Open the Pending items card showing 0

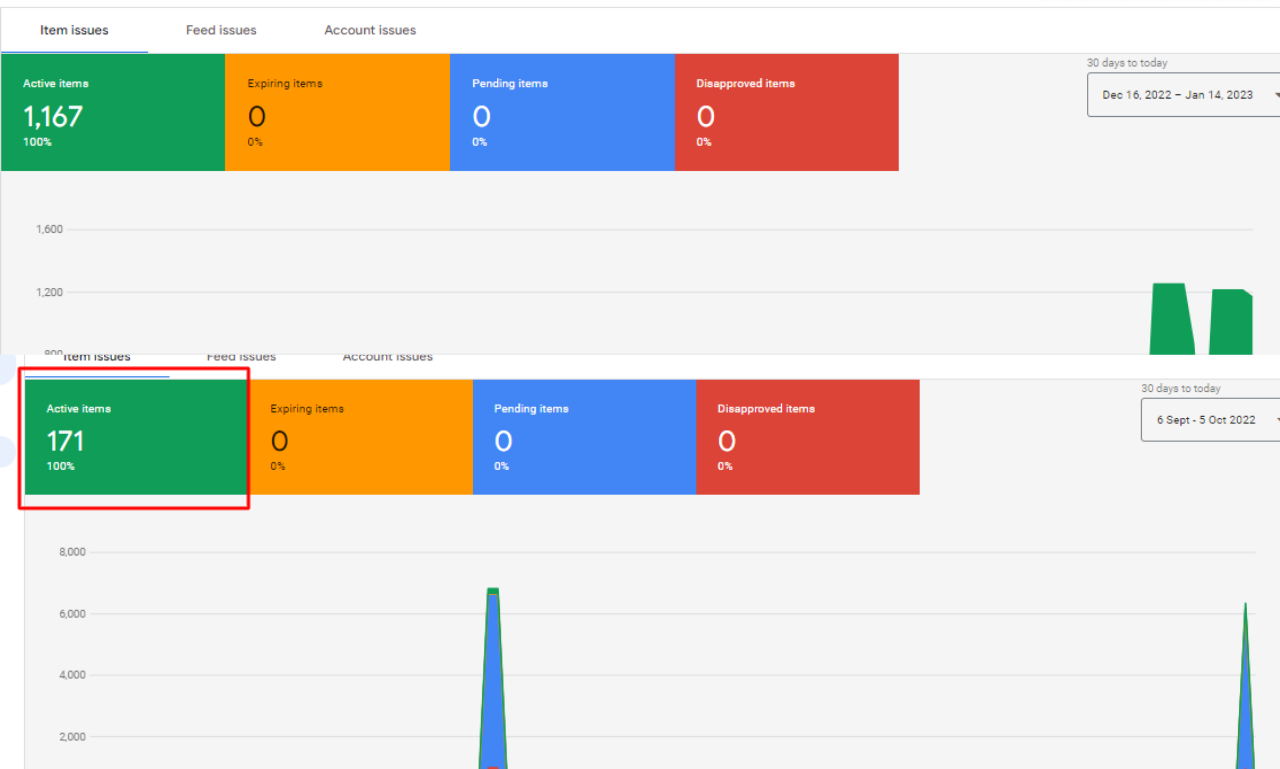coord(562,112)
